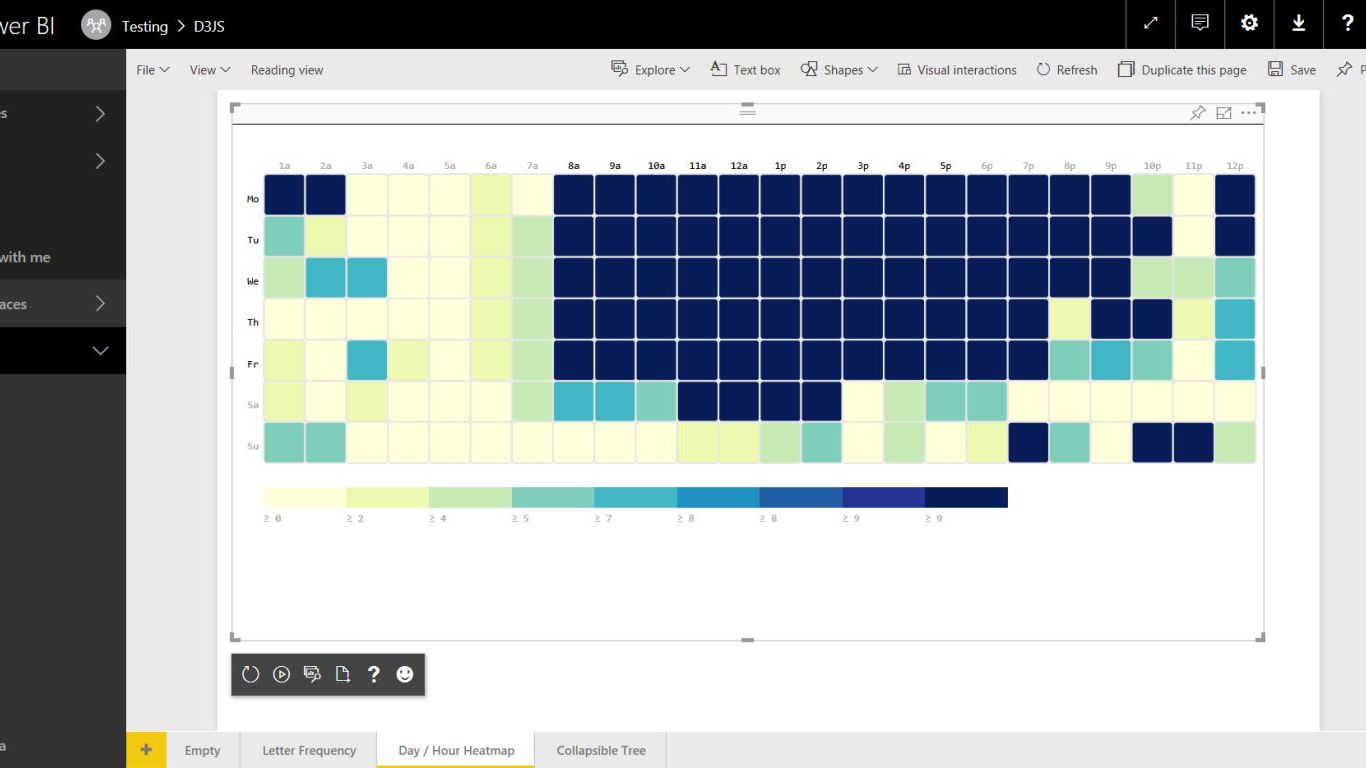1366x768 pixels.
Task: Click the download arrow icon in header
Action: (1298, 23)
